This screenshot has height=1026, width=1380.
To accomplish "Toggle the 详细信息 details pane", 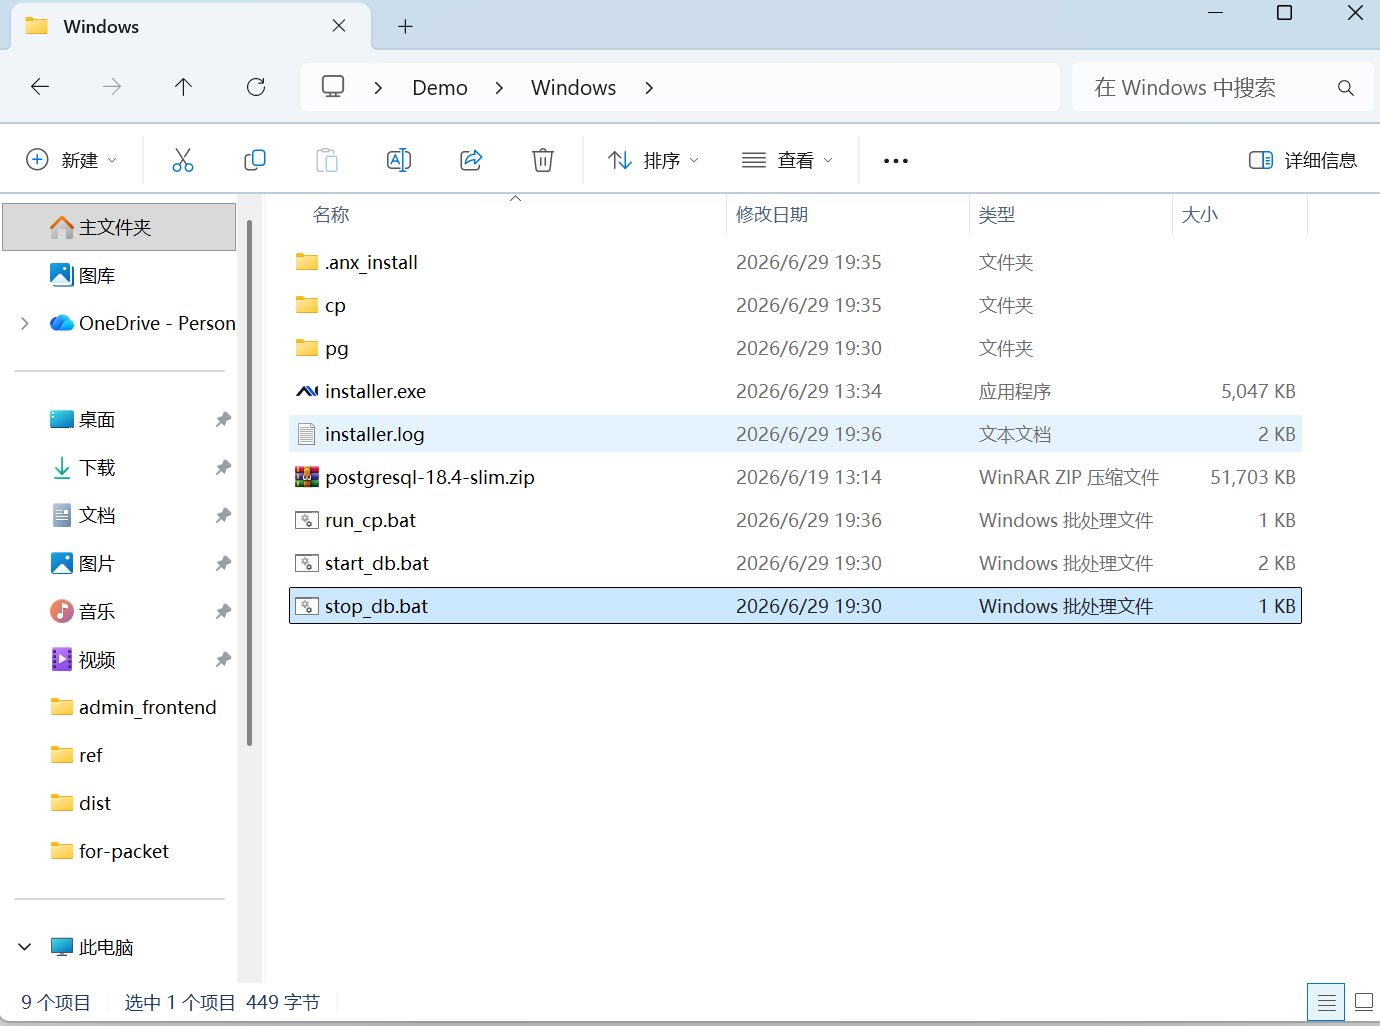I will [x=1303, y=160].
